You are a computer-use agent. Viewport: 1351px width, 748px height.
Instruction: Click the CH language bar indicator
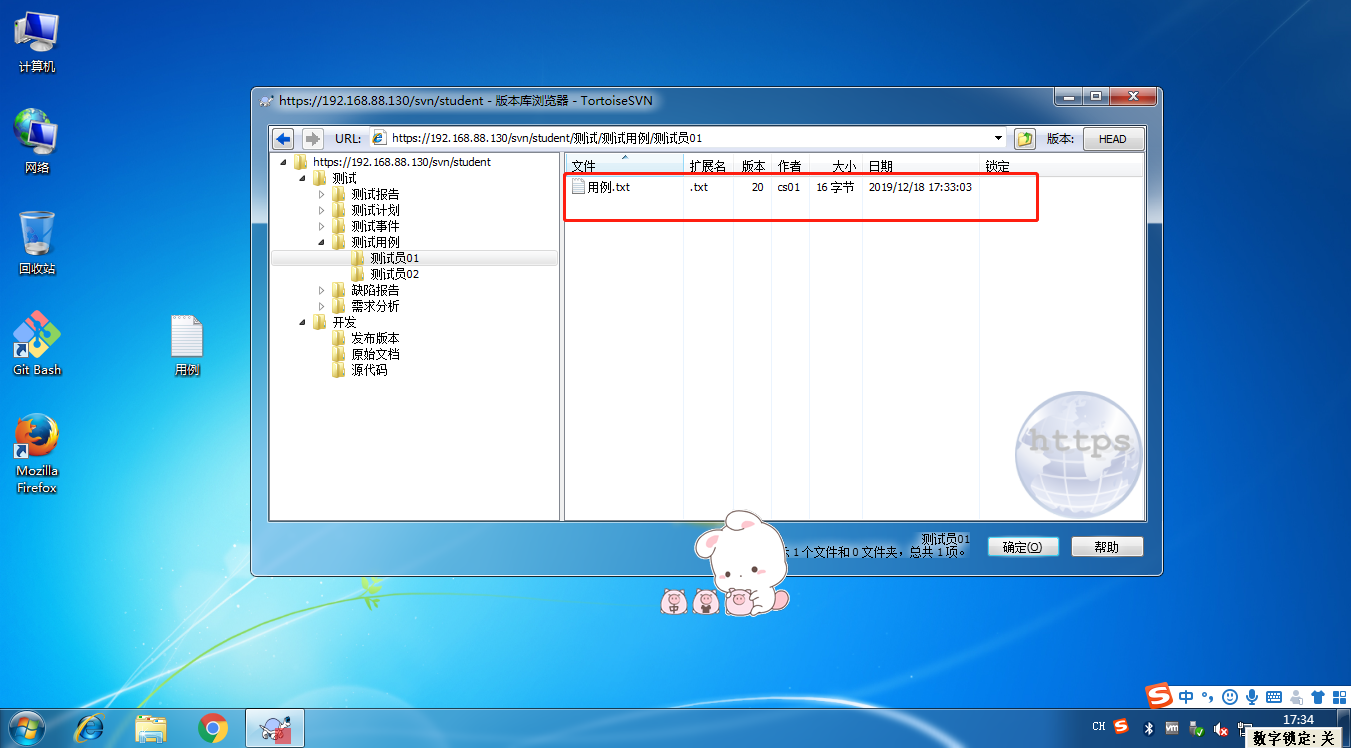(1099, 727)
